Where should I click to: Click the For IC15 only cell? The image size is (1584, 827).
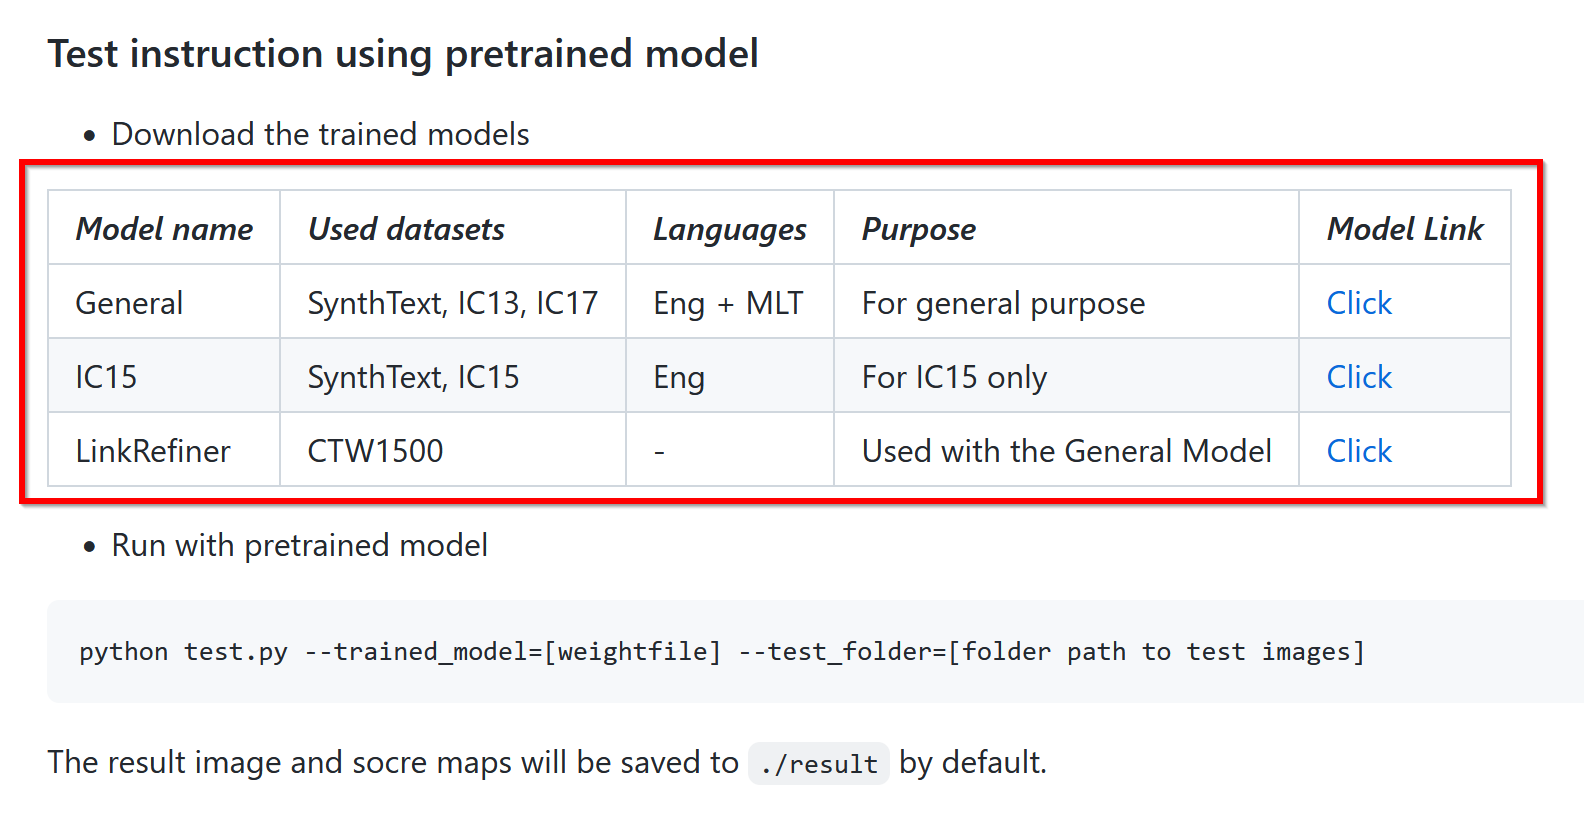954,377
